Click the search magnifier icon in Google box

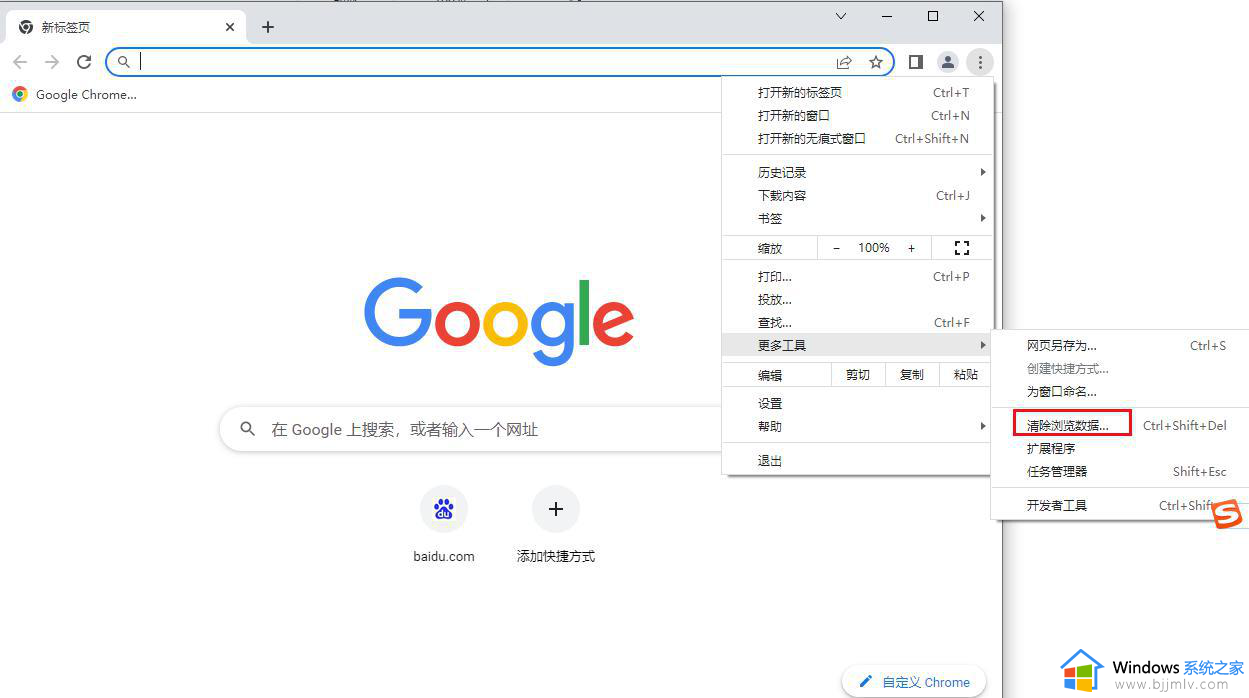click(248, 429)
